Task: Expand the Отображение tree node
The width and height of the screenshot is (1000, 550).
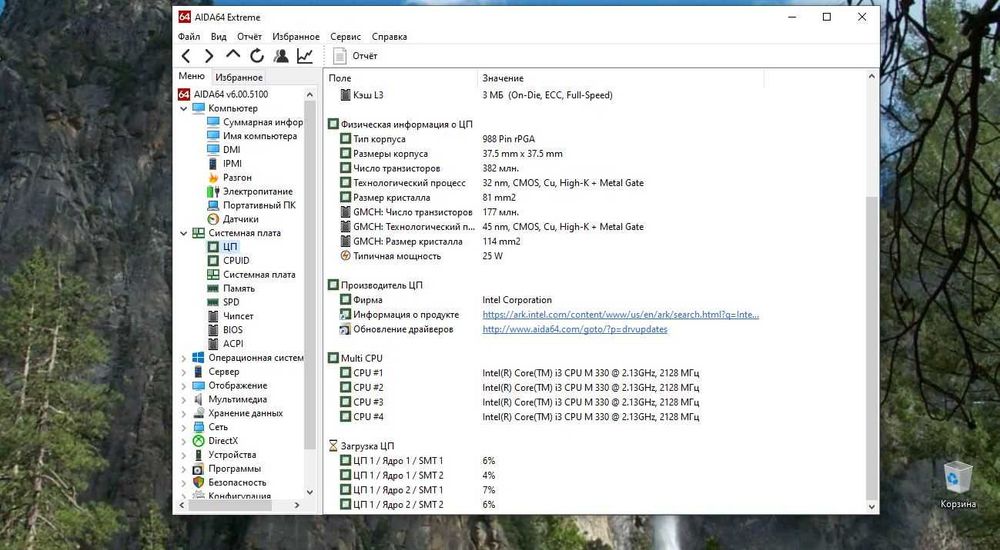Action: tap(184, 386)
